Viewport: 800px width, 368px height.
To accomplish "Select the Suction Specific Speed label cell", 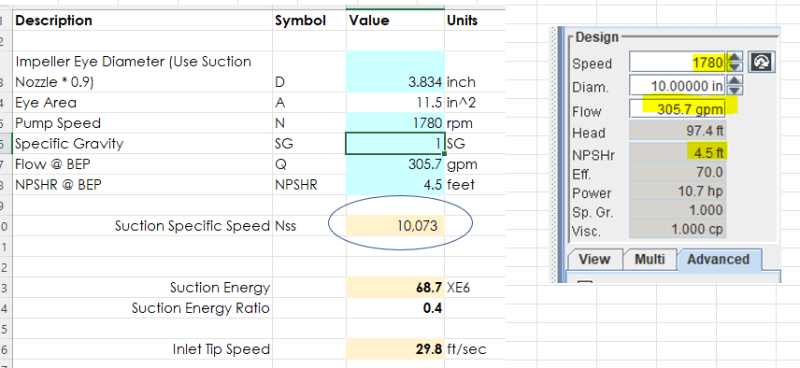I will click(142, 226).
